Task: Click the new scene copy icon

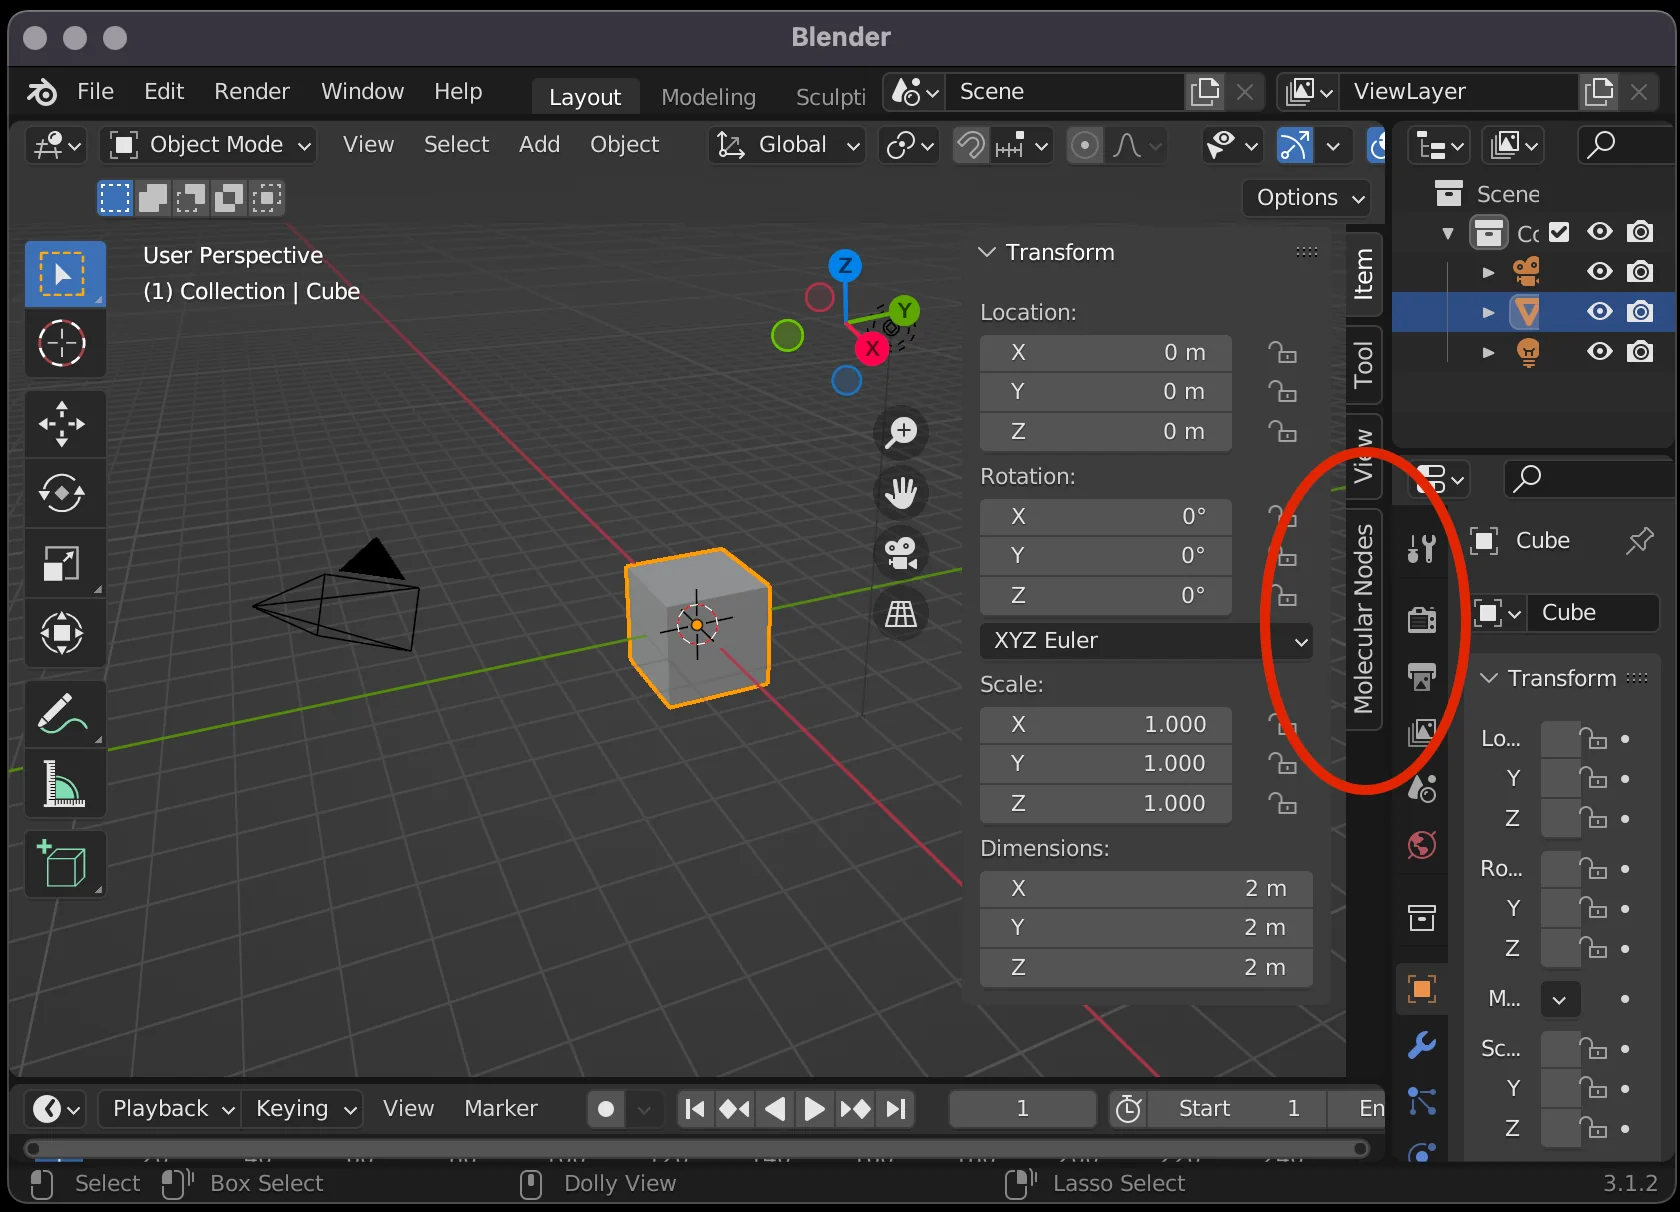Action: coord(1205,92)
